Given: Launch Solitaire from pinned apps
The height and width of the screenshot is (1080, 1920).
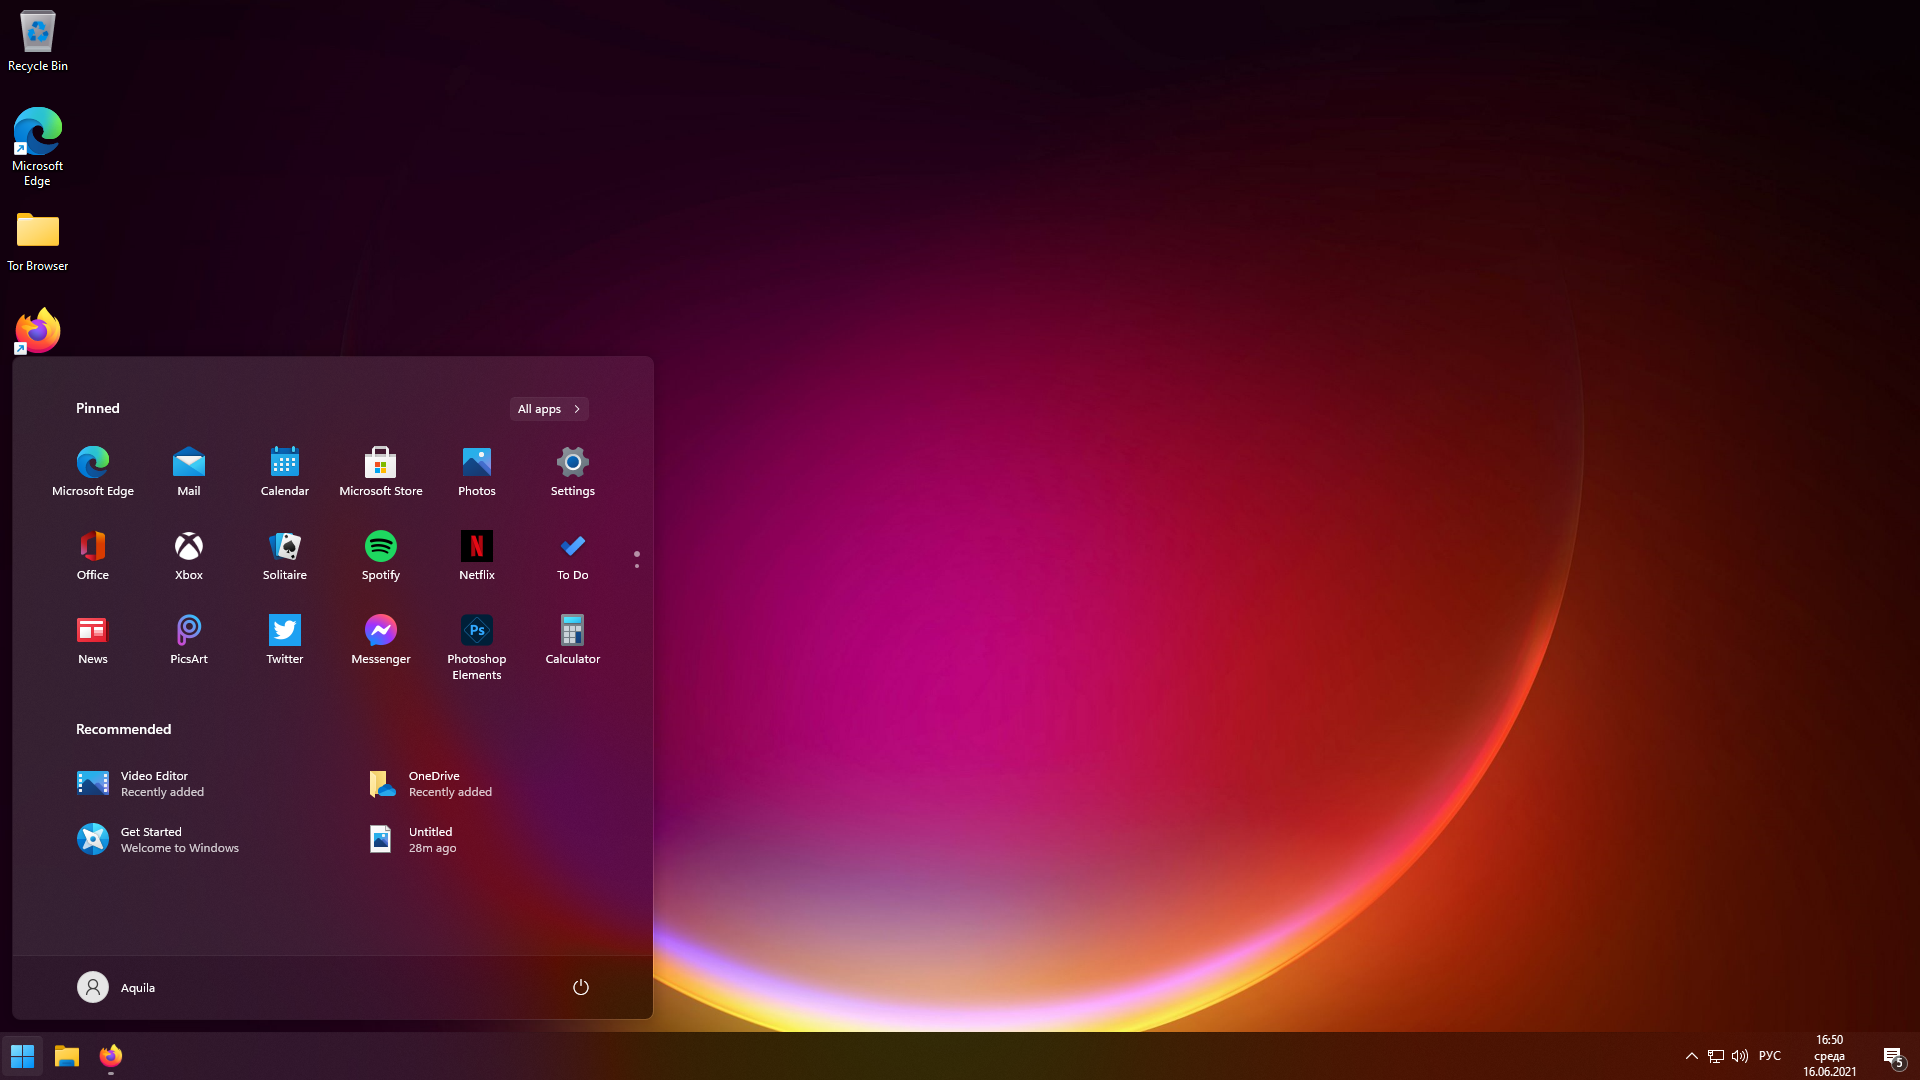Looking at the screenshot, I should [284, 554].
